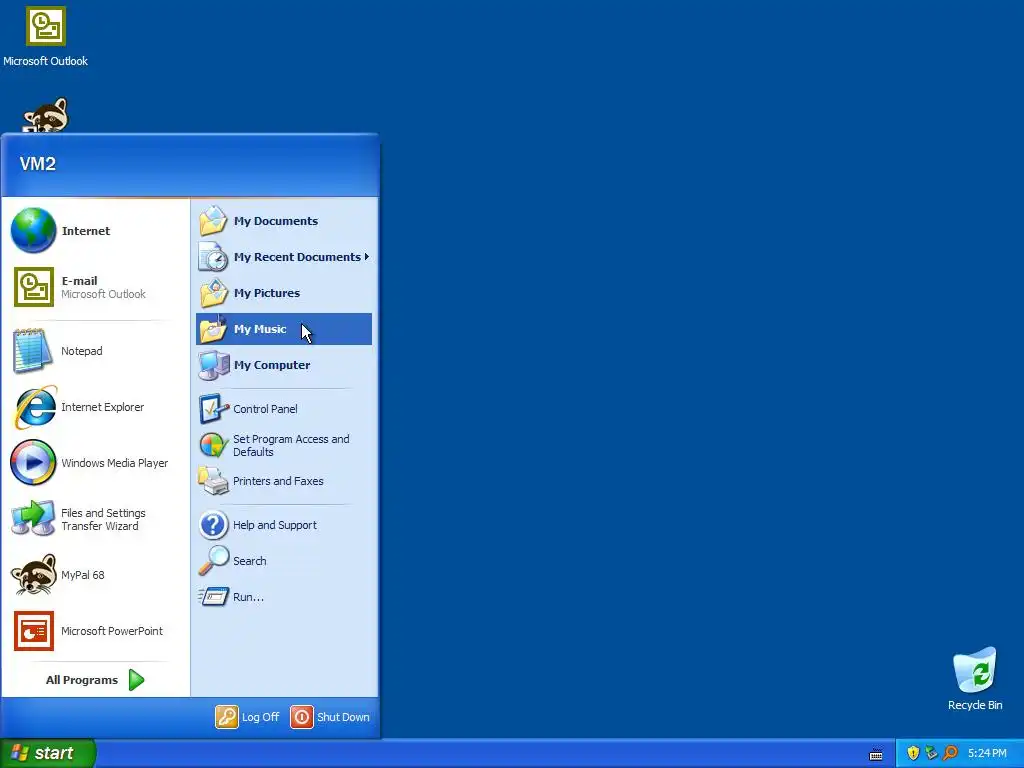Click the My Pictures folder icon

213,293
